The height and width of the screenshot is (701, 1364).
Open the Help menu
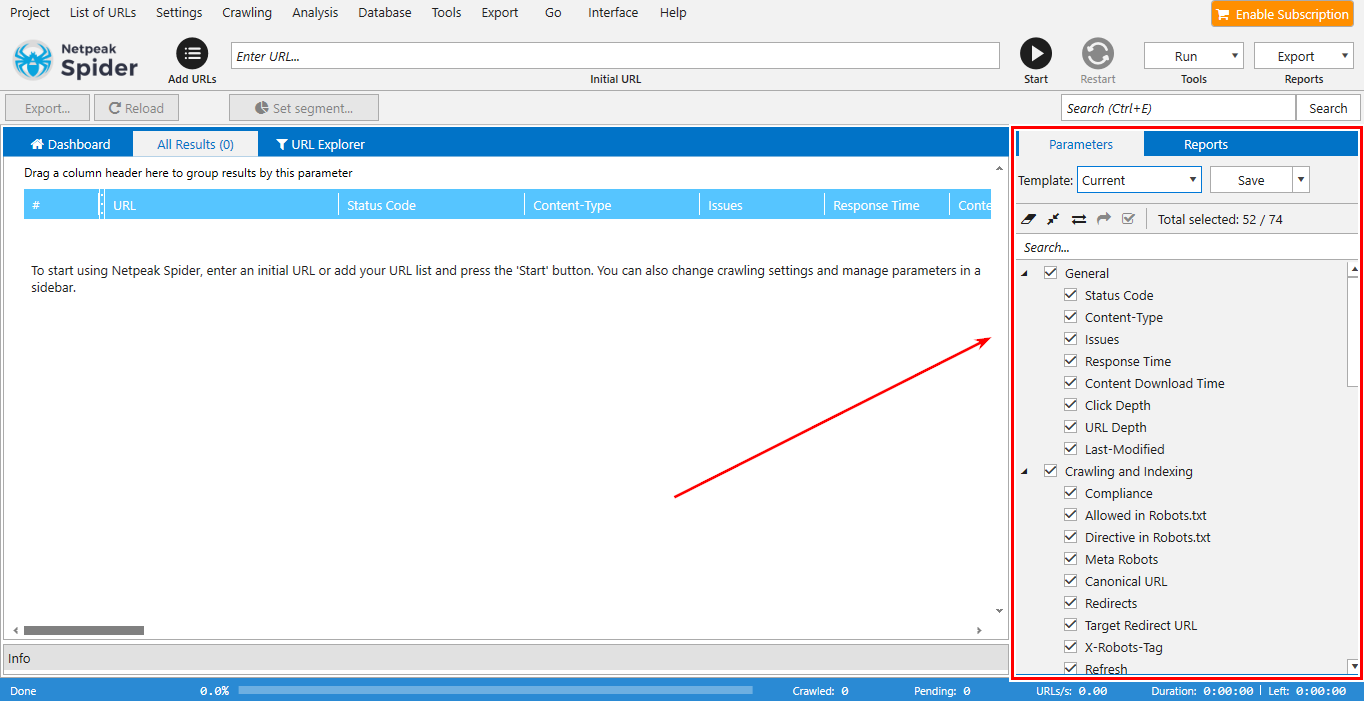673,13
